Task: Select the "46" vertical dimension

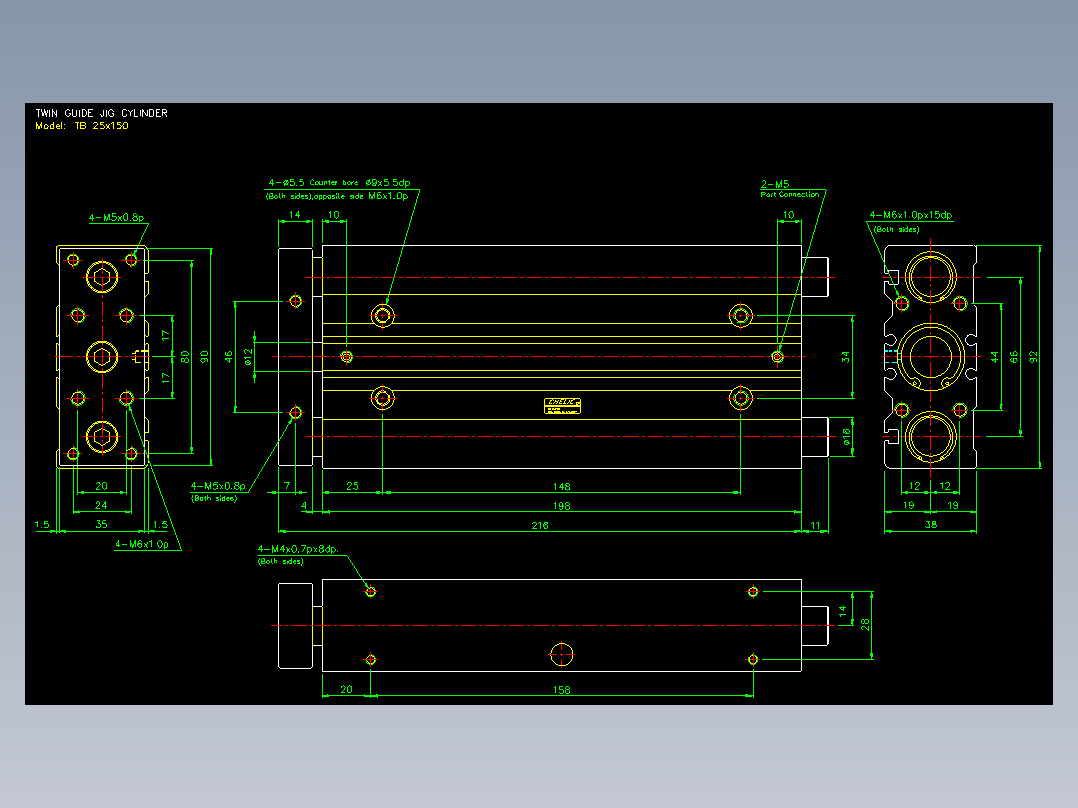Action: (229, 357)
